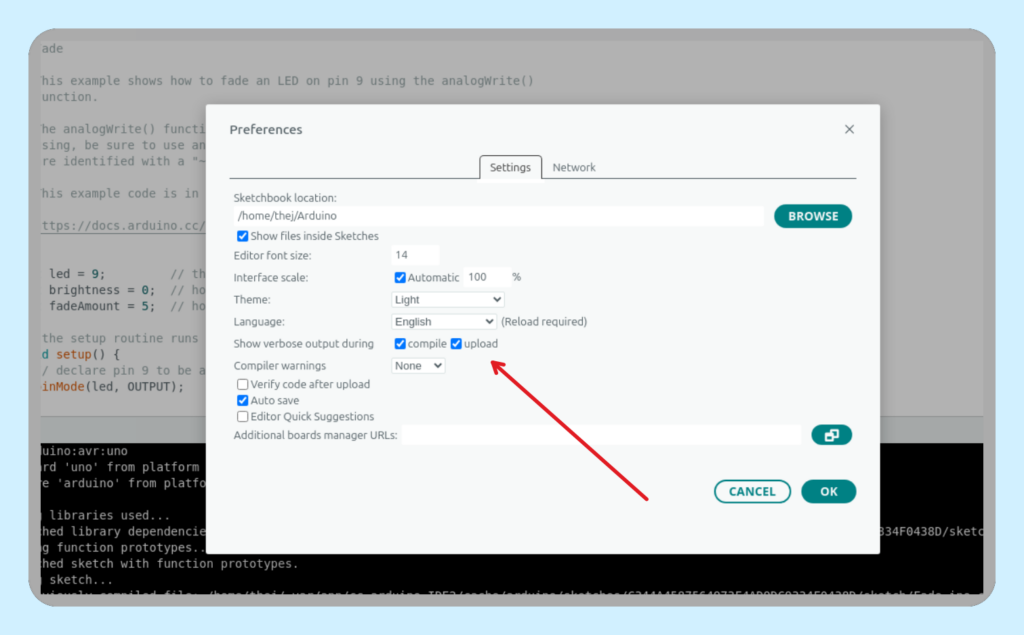The width and height of the screenshot is (1024, 635).
Task: Confirm preferences with OK button
Action: pyautogui.click(x=828, y=491)
